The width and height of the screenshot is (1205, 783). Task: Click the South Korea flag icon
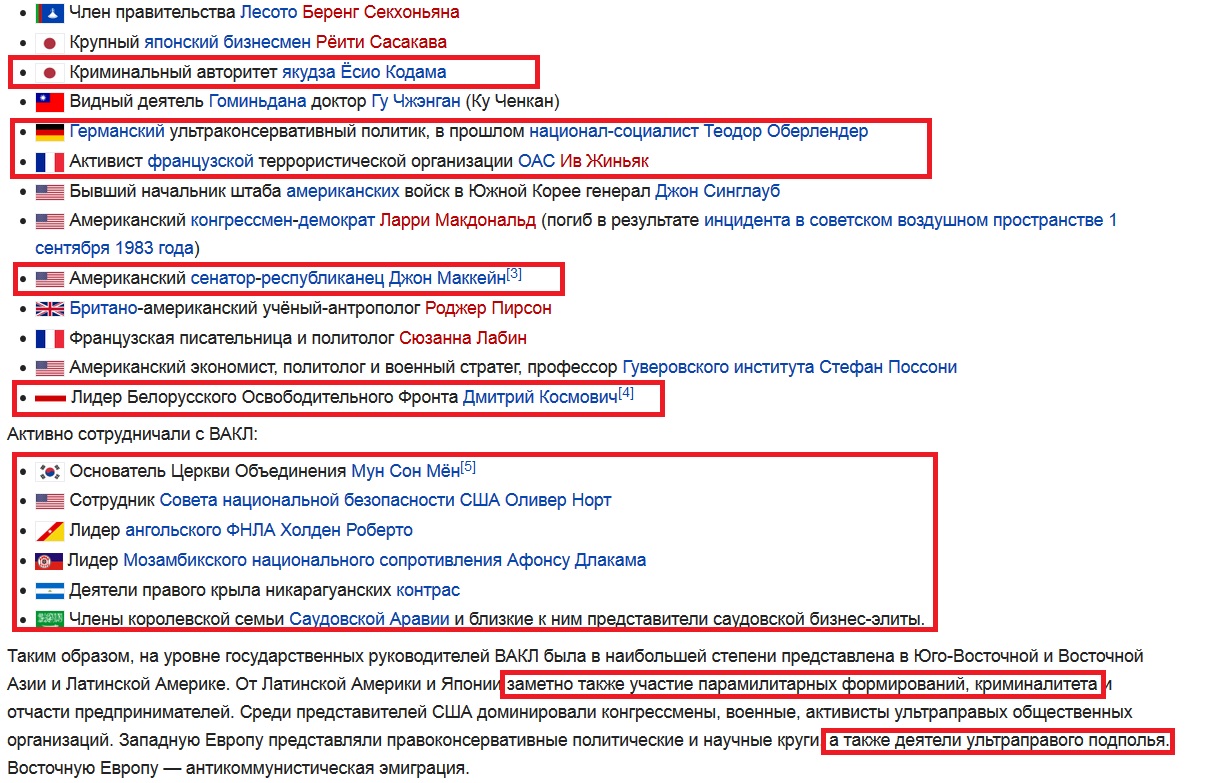tap(50, 471)
